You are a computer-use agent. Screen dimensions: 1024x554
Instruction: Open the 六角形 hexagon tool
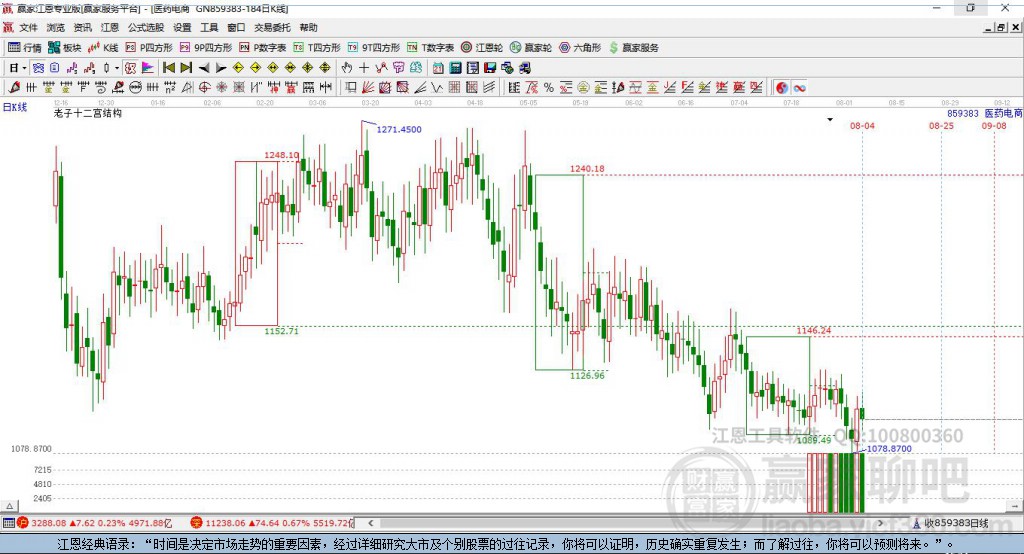(x=580, y=48)
